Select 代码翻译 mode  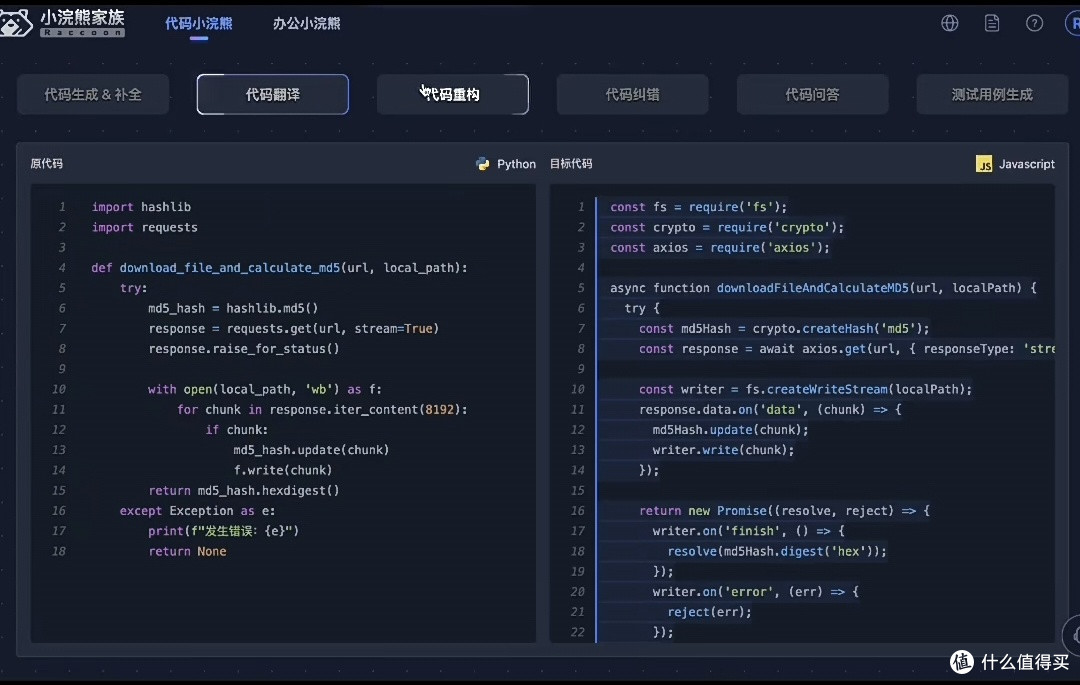pos(273,94)
